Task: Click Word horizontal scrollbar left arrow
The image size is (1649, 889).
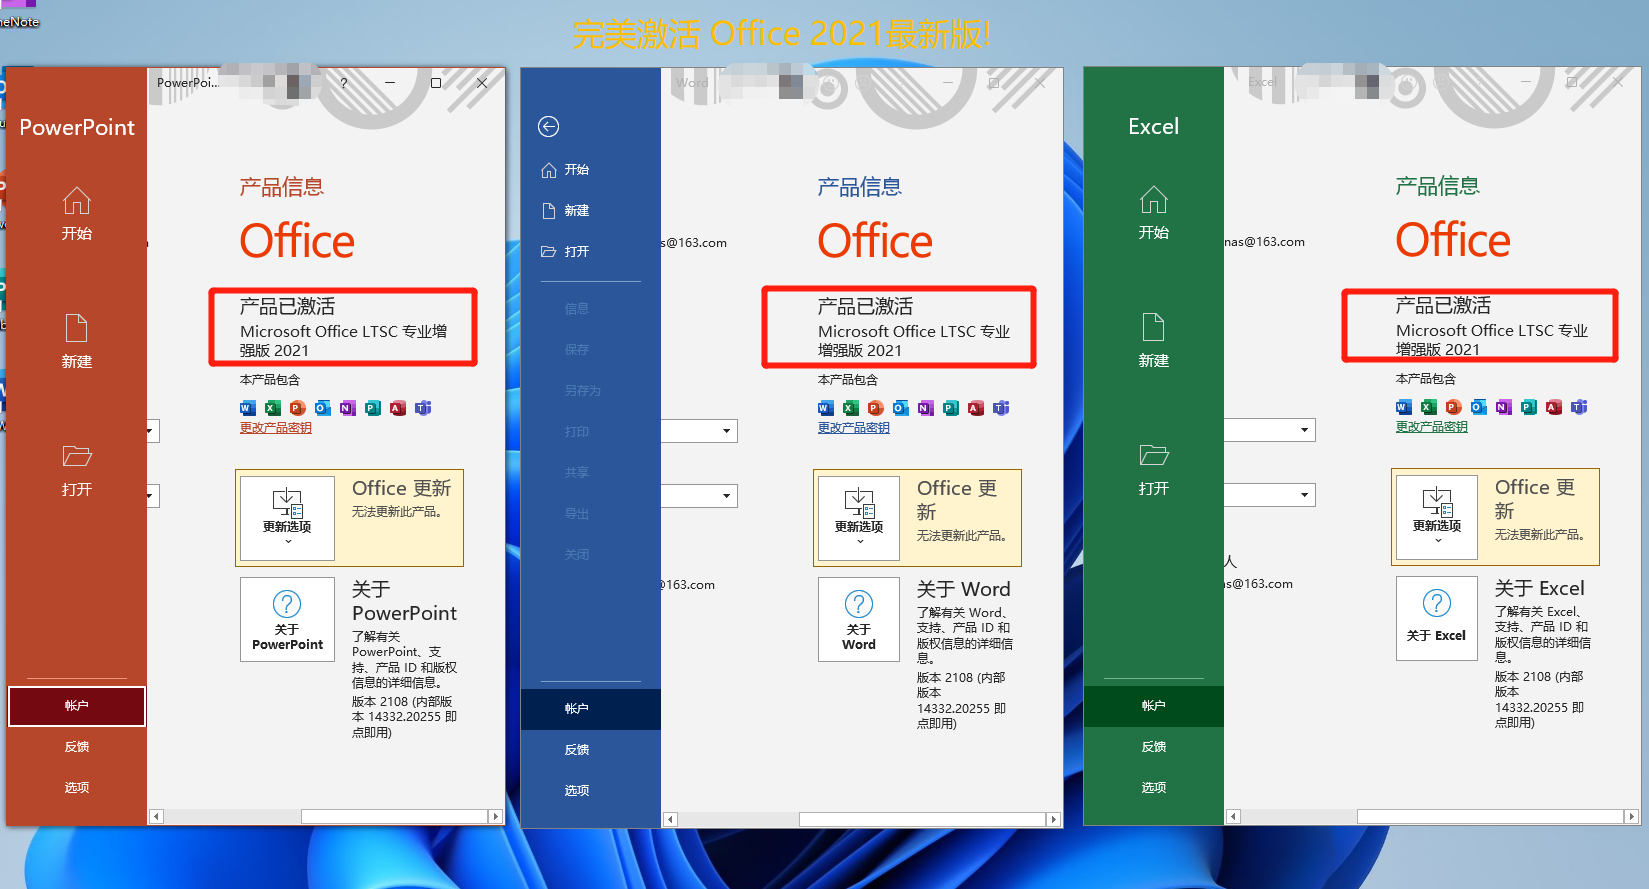Action: pos(671,820)
